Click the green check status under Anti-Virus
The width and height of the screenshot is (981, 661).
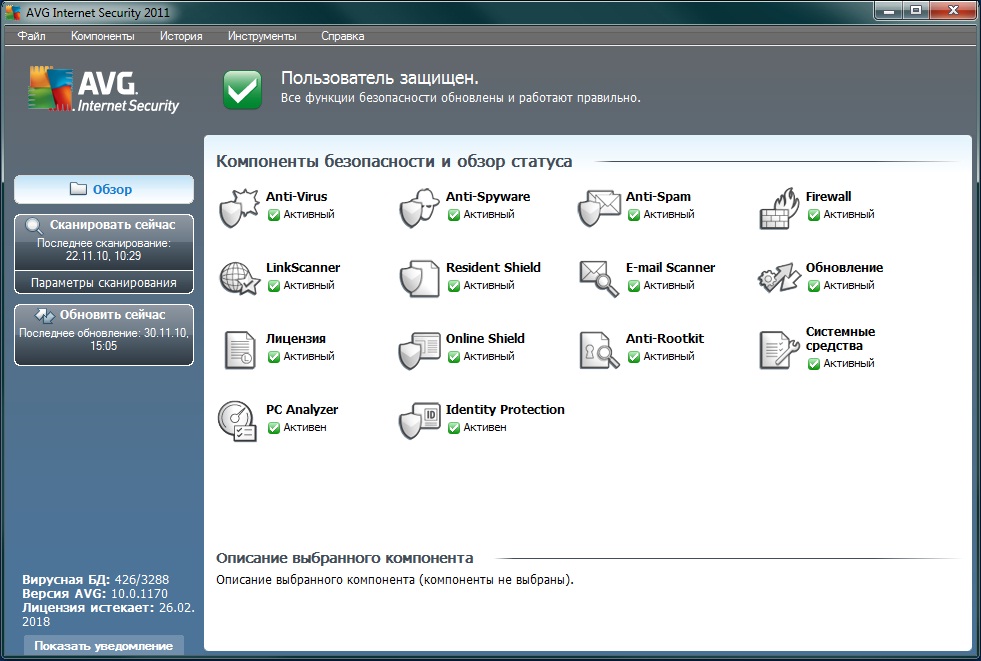pos(273,215)
